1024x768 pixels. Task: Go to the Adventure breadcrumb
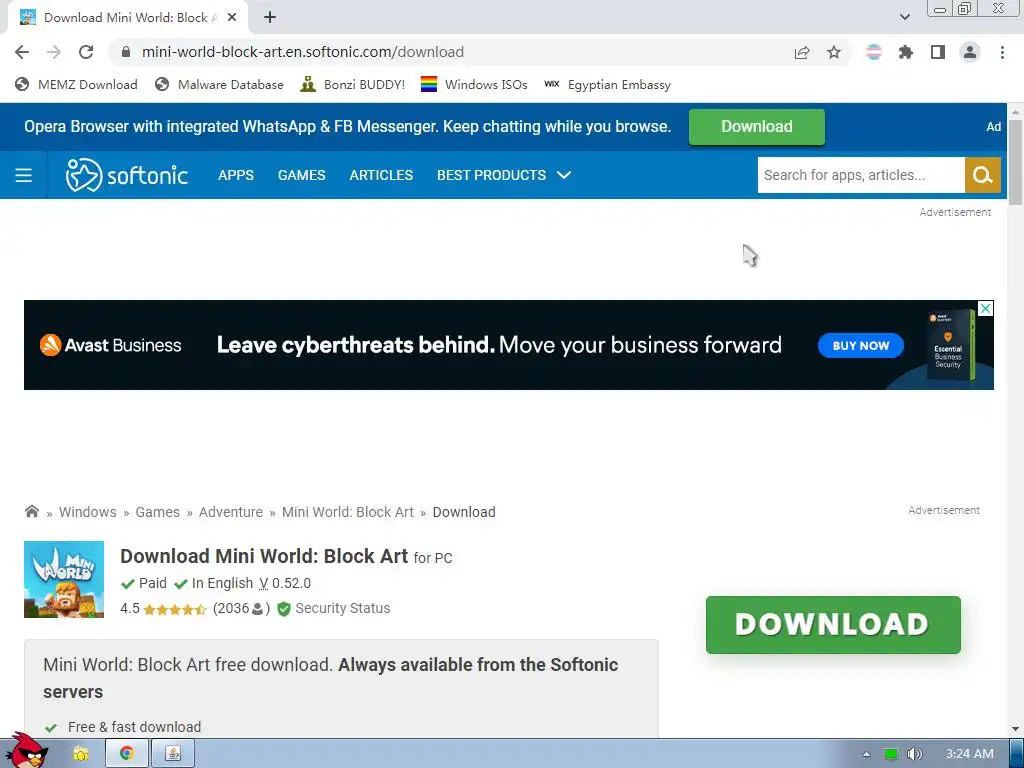(x=231, y=512)
